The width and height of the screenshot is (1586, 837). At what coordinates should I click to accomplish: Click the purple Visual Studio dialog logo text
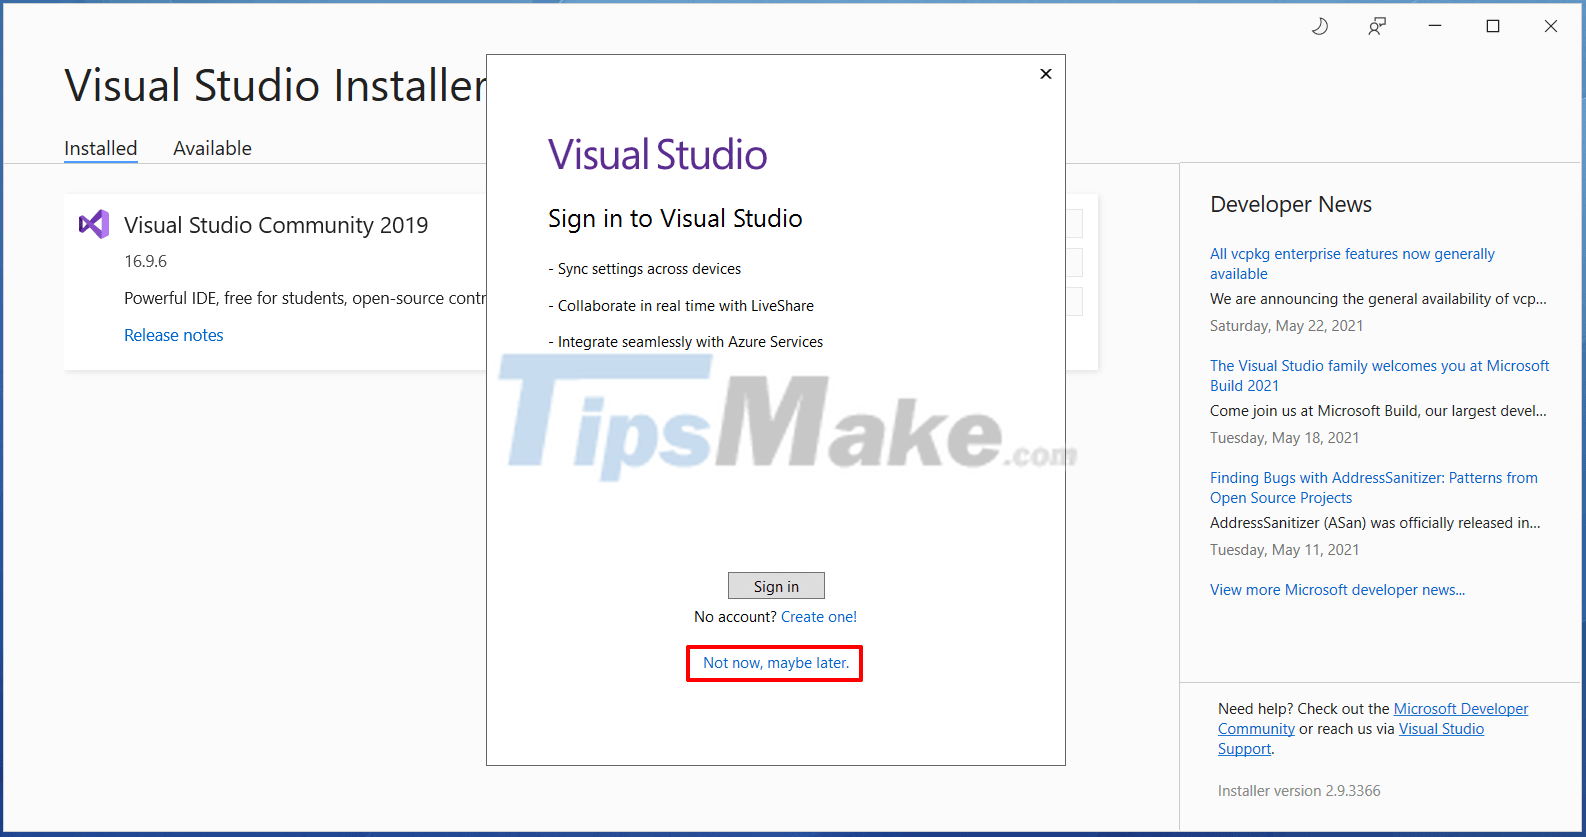pos(658,155)
